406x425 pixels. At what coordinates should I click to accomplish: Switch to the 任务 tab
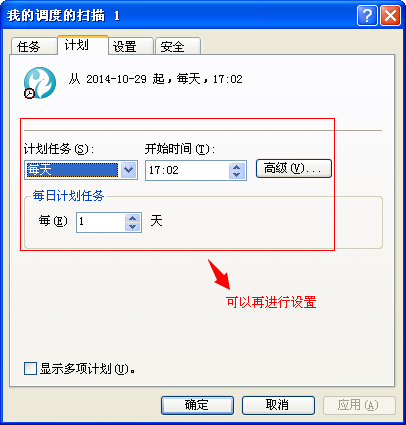(34, 46)
